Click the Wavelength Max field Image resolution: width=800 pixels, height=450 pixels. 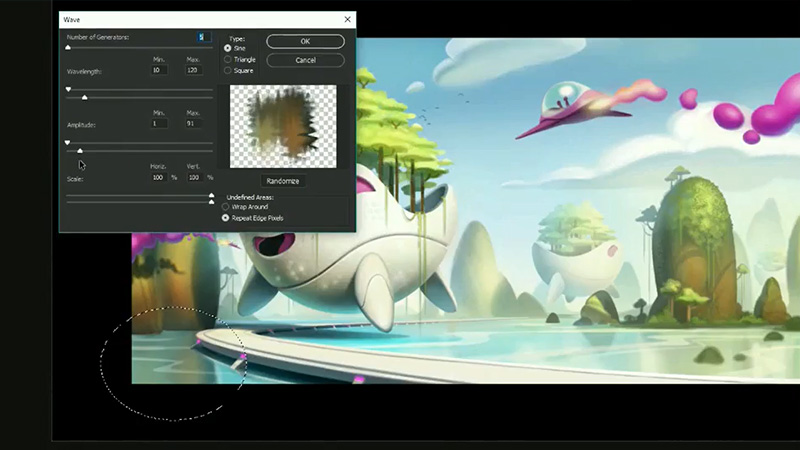point(193,70)
